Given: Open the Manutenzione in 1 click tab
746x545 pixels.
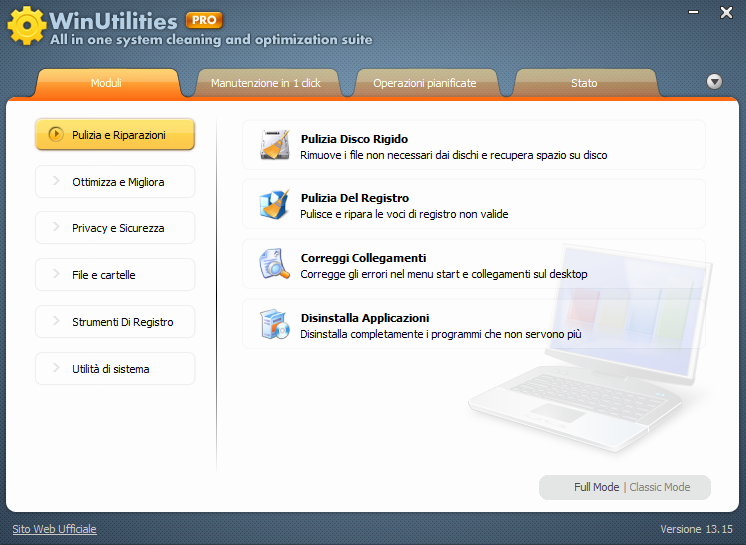Looking at the screenshot, I should pyautogui.click(x=266, y=83).
